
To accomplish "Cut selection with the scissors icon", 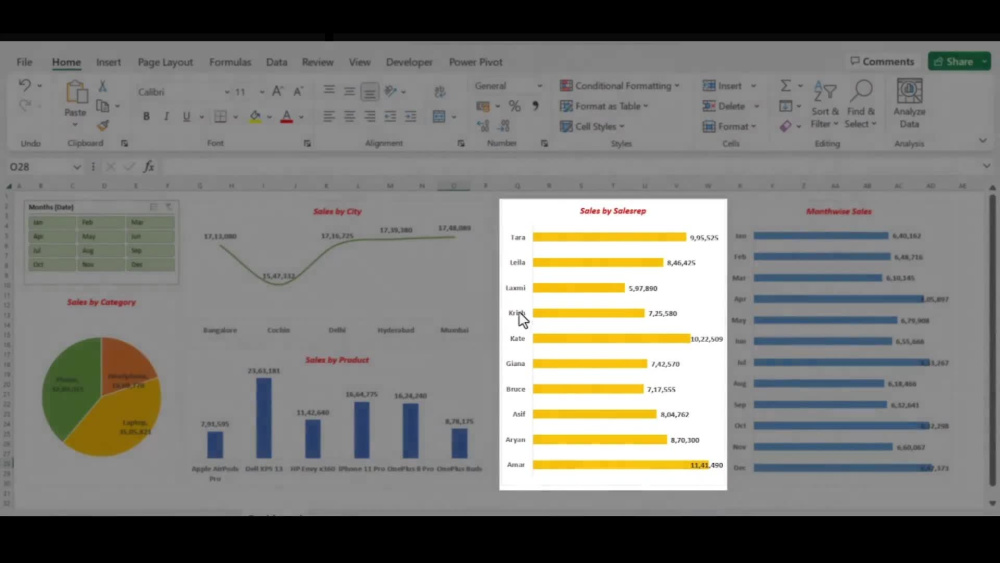I will point(102,86).
